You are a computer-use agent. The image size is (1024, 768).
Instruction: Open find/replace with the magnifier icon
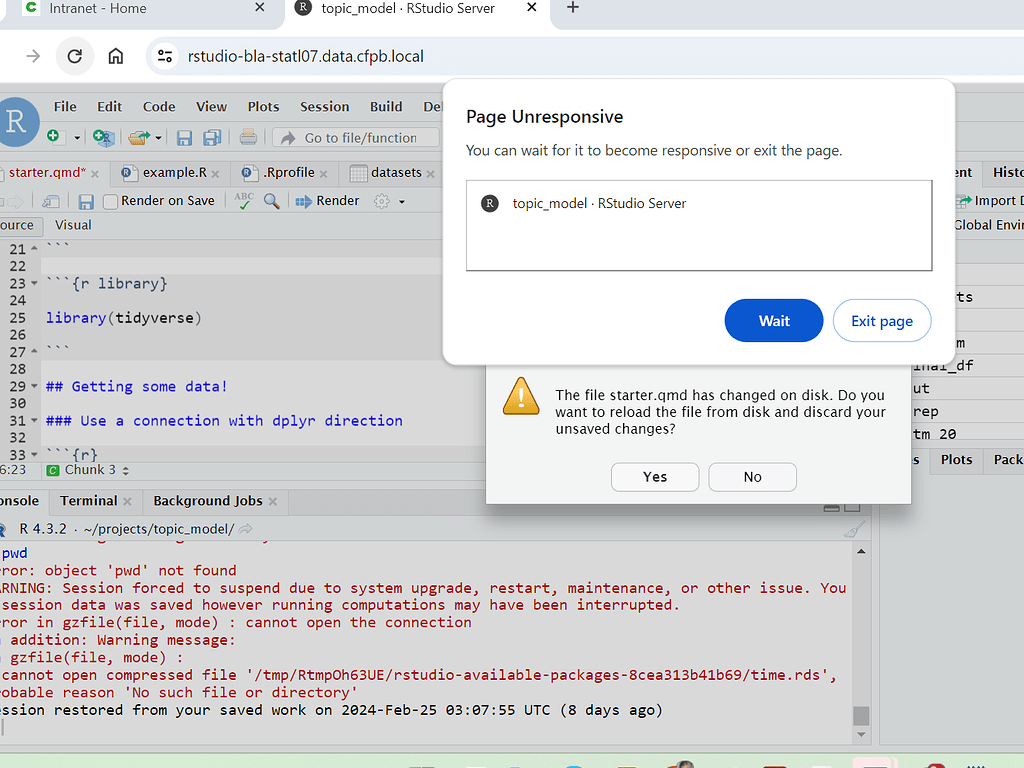[x=270, y=200]
